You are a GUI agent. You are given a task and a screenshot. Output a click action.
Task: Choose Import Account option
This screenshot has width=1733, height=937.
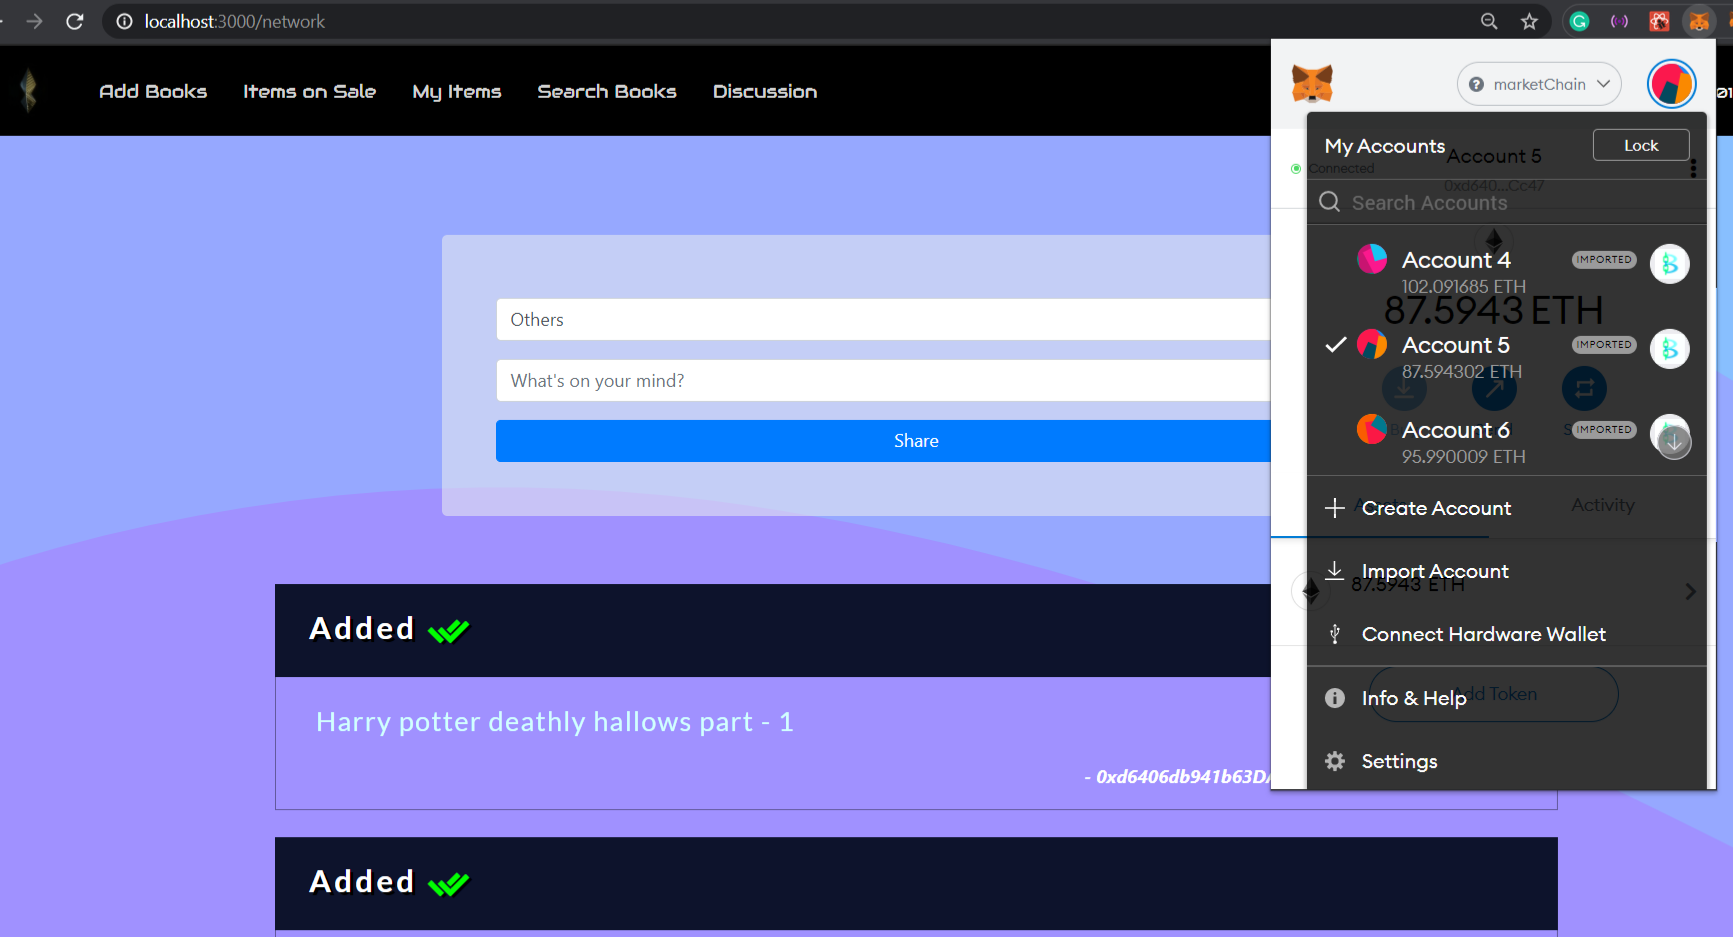pyautogui.click(x=1506, y=571)
